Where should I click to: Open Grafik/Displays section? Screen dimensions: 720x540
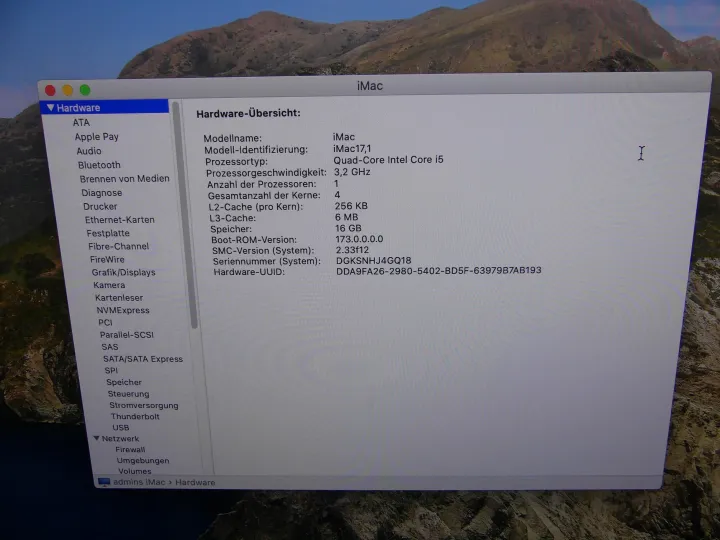[124, 272]
